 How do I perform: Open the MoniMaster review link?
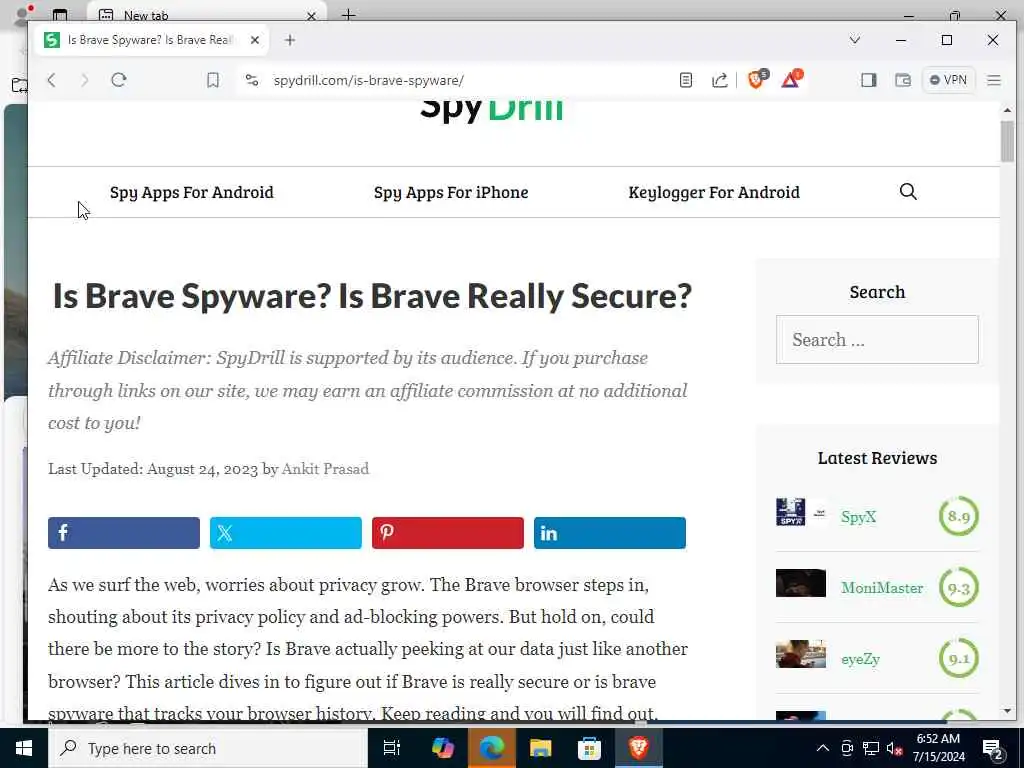click(x=882, y=588)
